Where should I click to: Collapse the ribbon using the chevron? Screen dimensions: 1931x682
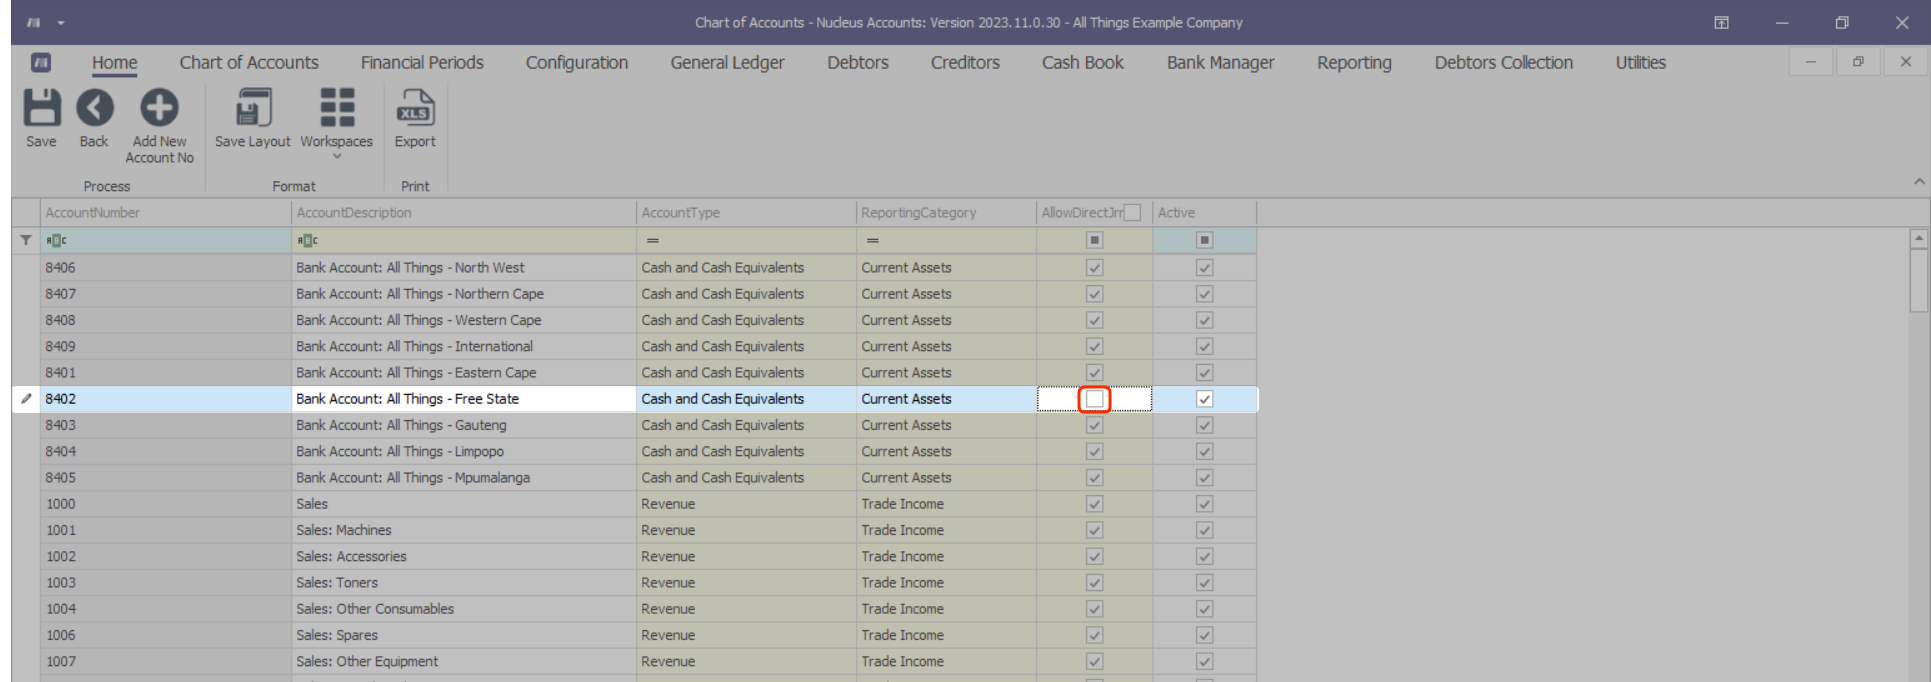click(1919, 182)
